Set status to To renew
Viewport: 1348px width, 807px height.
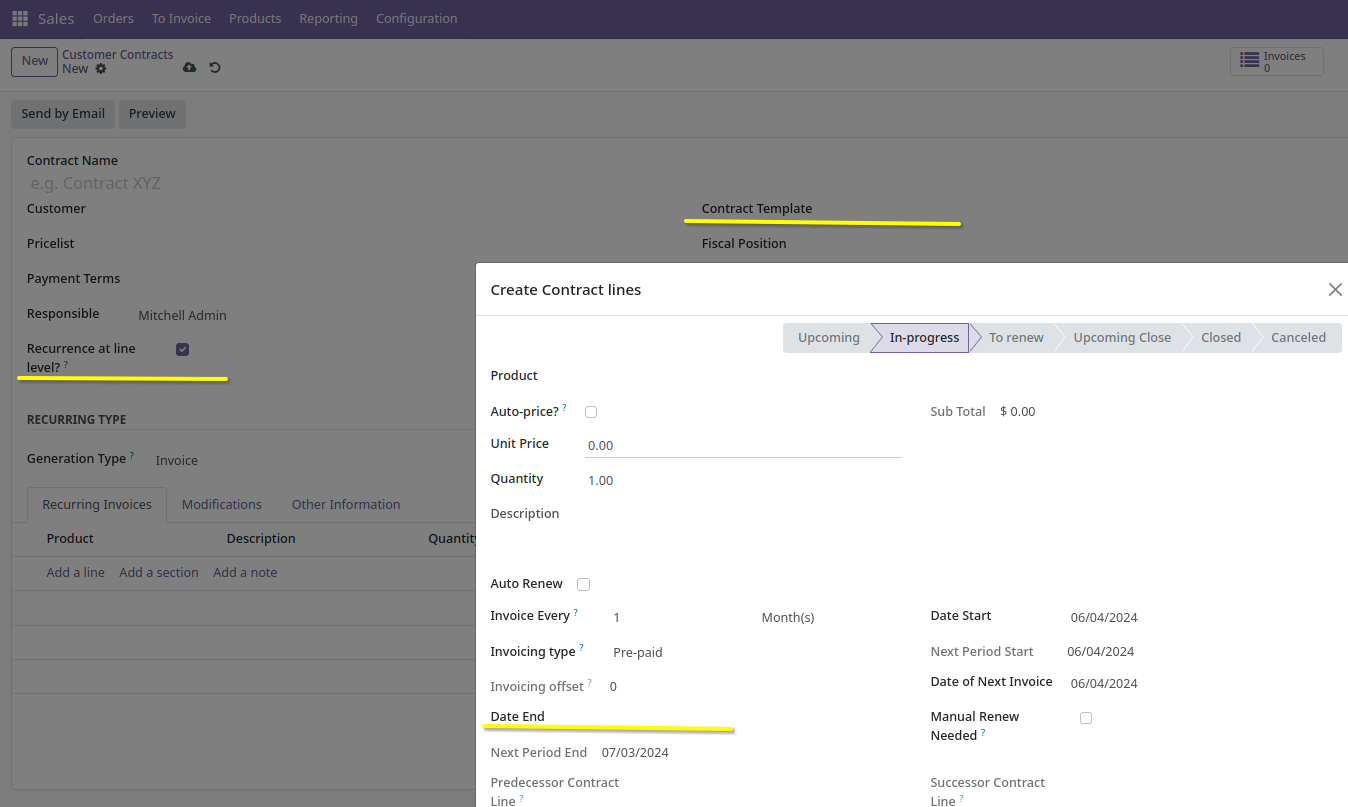click(x=1015, y=338)
